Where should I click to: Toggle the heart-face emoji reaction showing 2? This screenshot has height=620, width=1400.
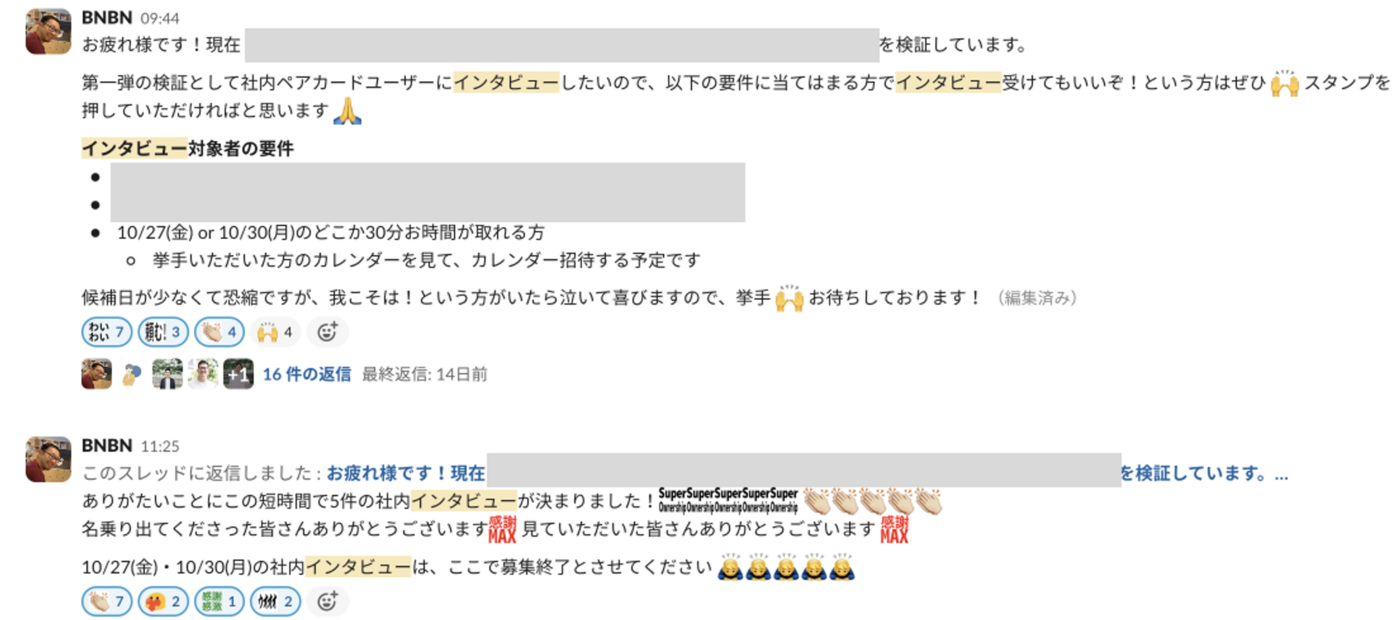pyautogui.click(x=163, y=601)
